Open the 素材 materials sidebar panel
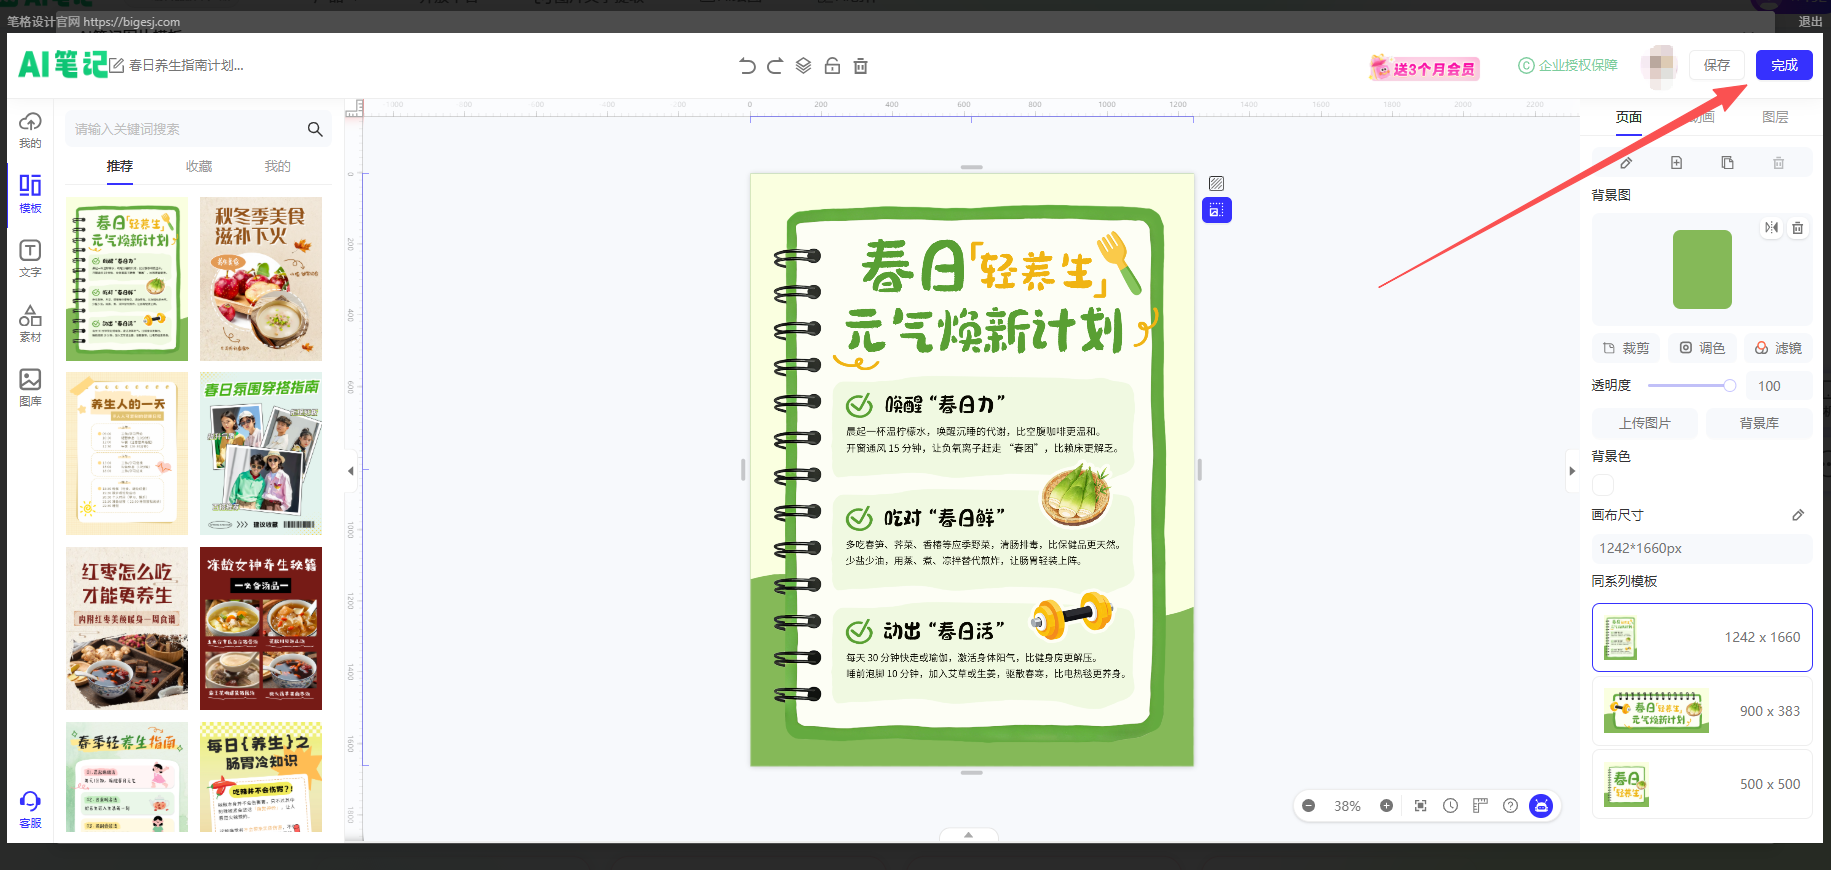Screen dimensions: 1831x870 [30, 323]
